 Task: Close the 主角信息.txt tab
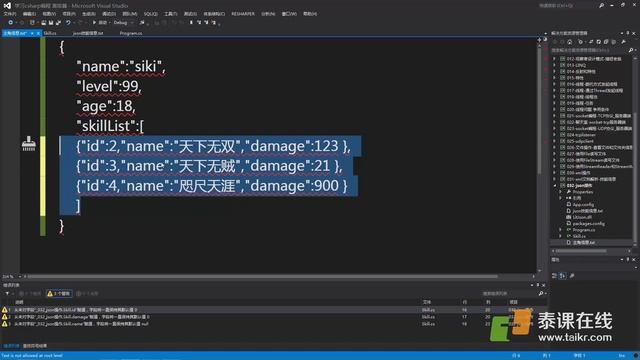pos(38,33)
